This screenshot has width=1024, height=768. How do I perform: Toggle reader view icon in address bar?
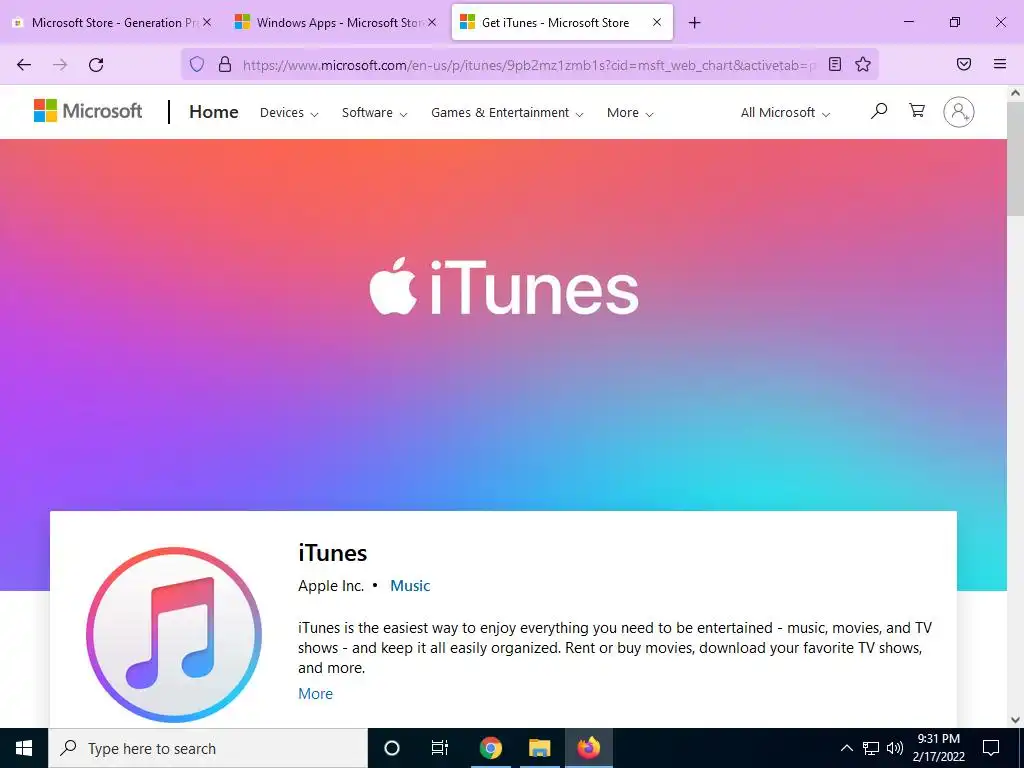pyautogui.click(x=835, y=64)
